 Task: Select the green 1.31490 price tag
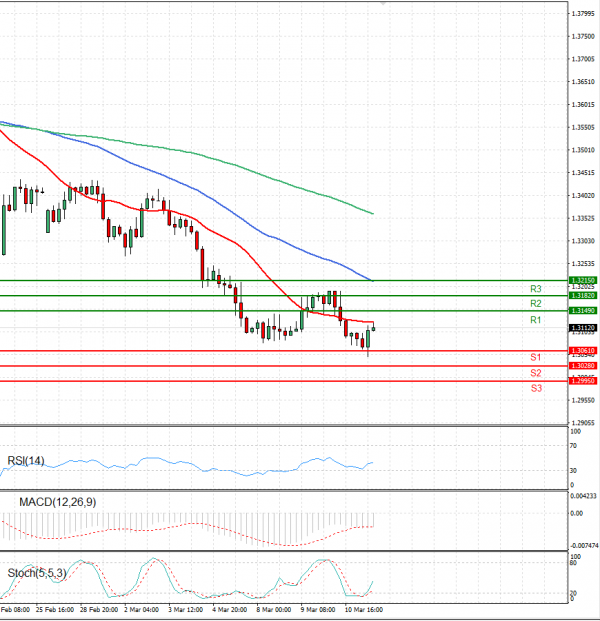pos(583,310)
